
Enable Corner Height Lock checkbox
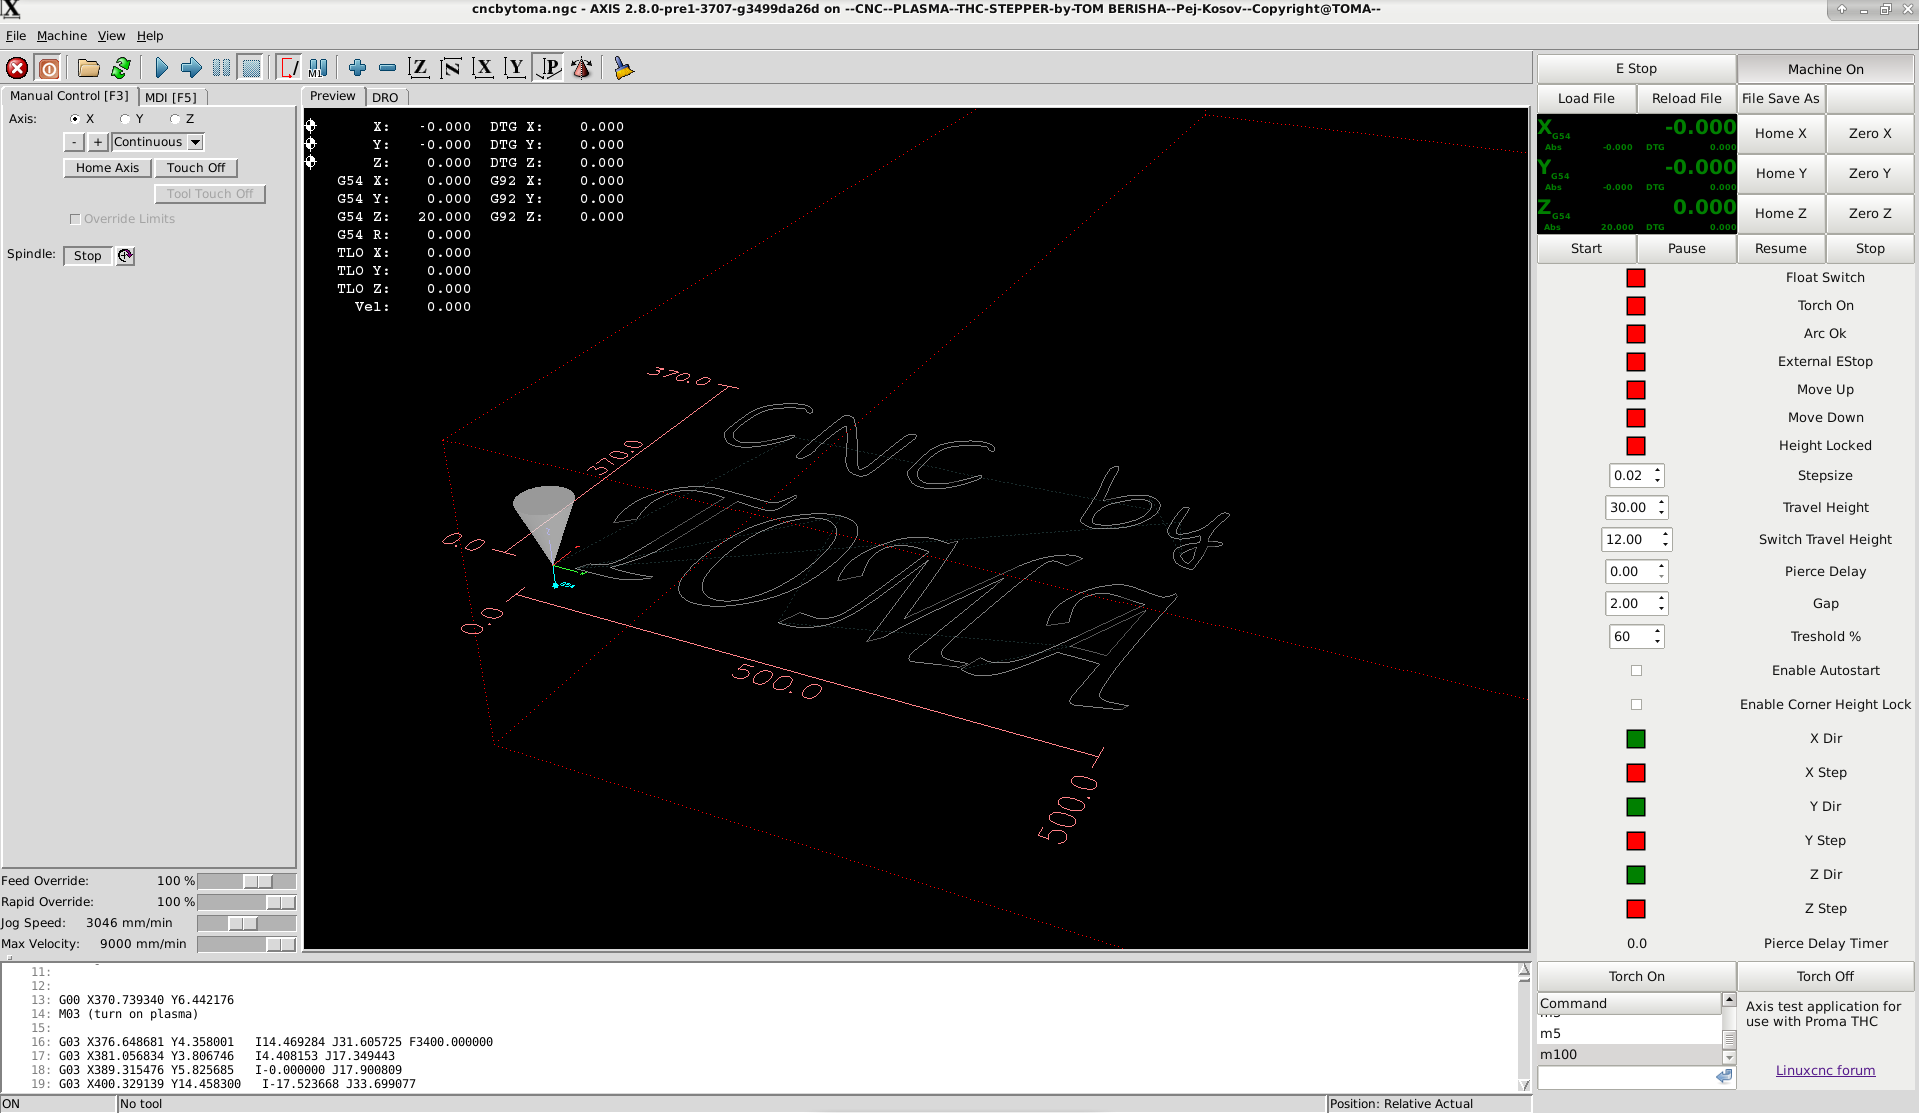(x=1636, y=705)
